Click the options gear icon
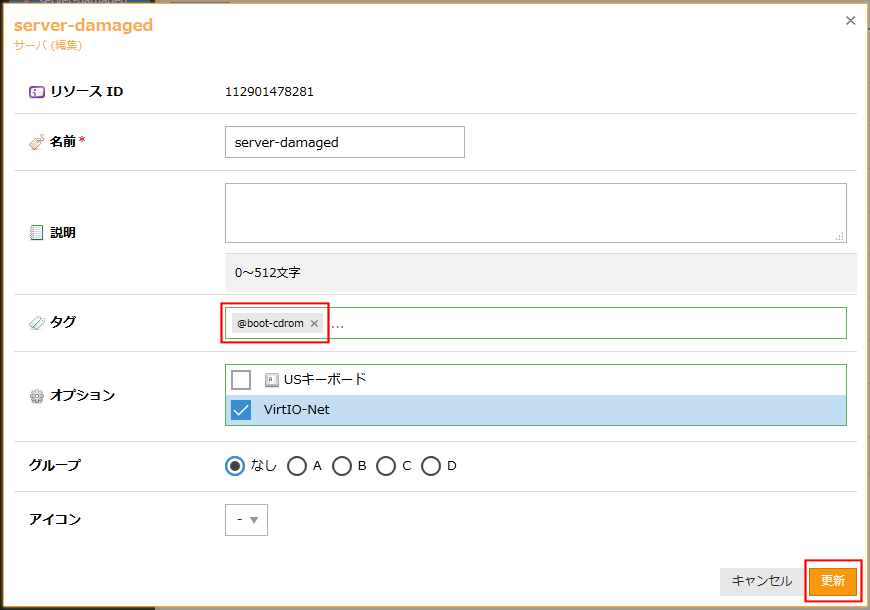The height and width of the screenshot is (610, 870). 37,396
